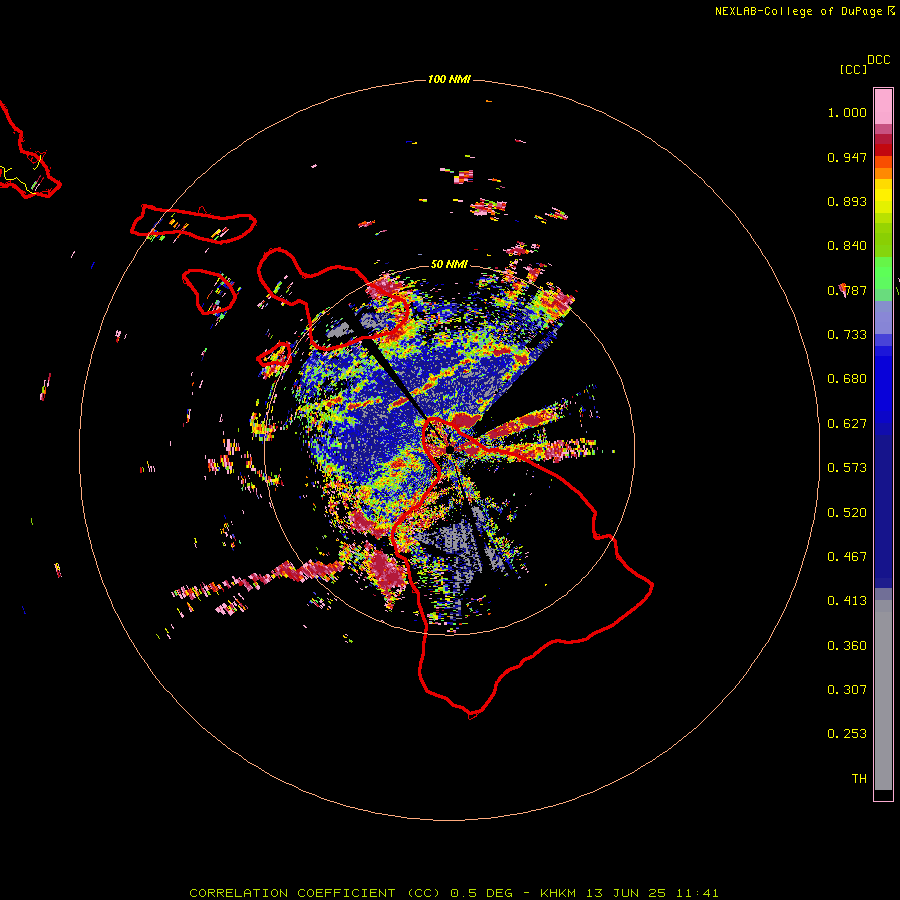Select the 0.253 scale value
This screenshot has height=900, width=900.
pos(847,734)
